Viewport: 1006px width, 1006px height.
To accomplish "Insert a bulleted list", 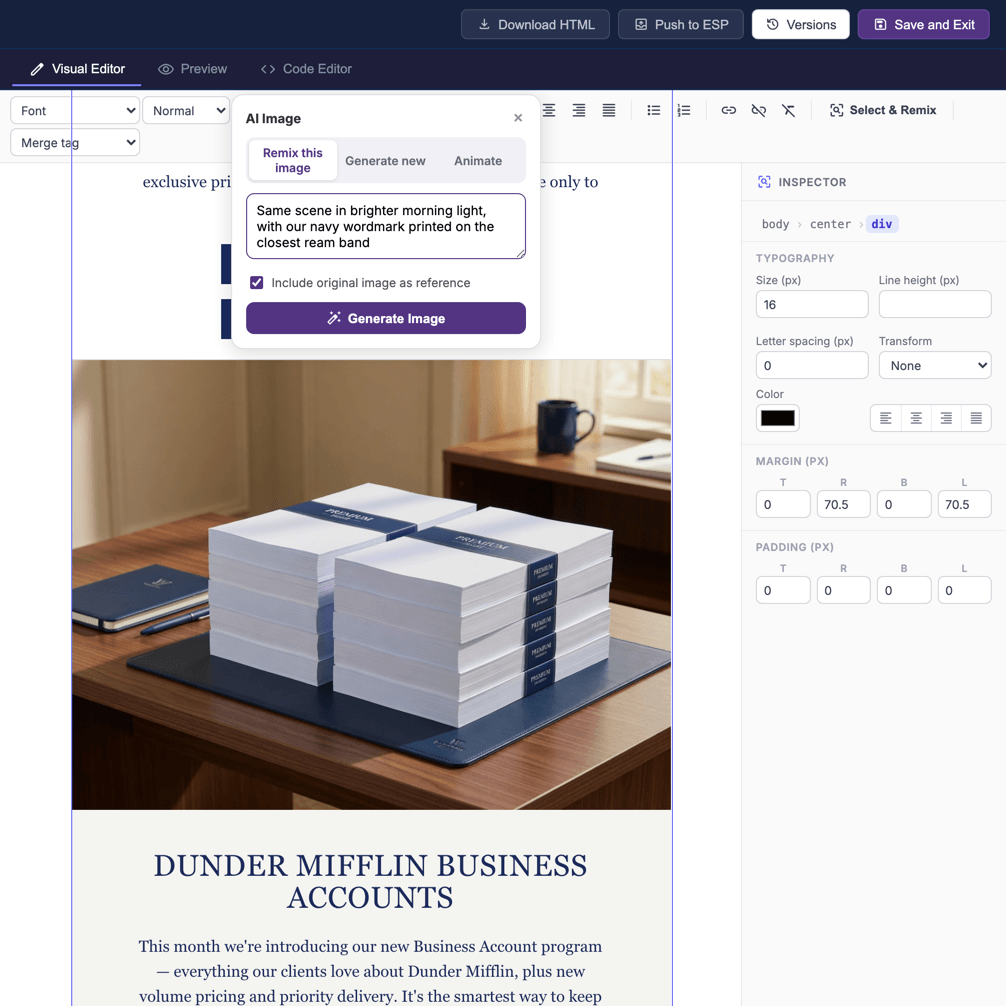I will (654, 110).
